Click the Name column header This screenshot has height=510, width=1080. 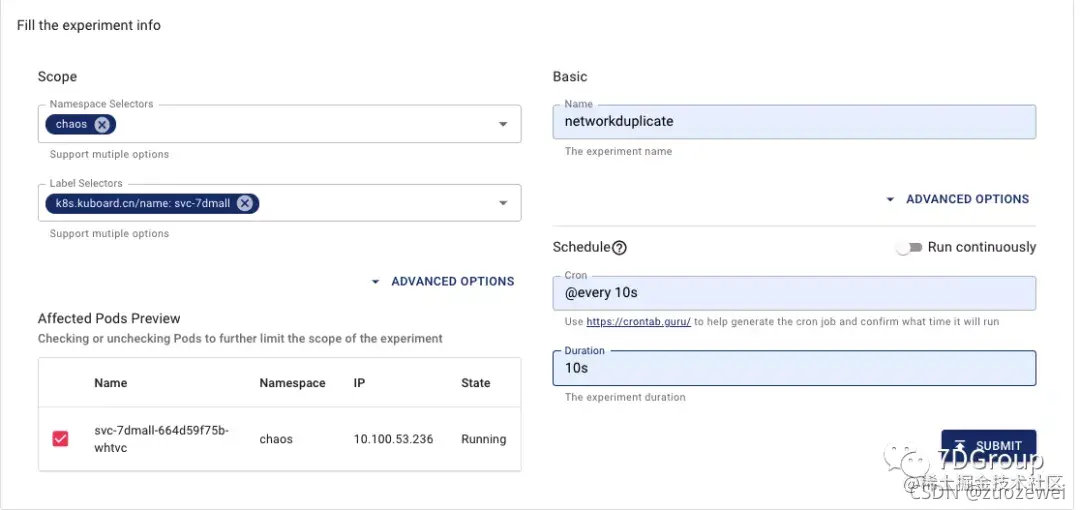(x=111, y=383)
